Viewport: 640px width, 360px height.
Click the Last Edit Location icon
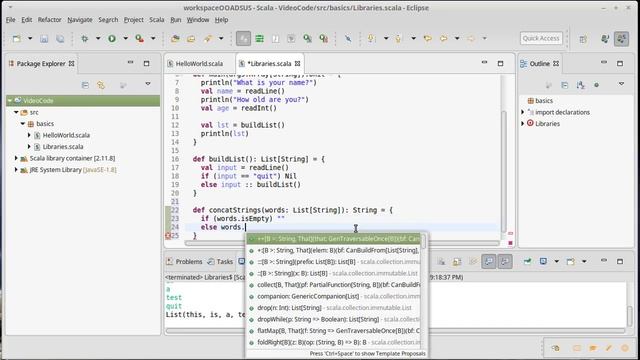[x=428, y=39]
